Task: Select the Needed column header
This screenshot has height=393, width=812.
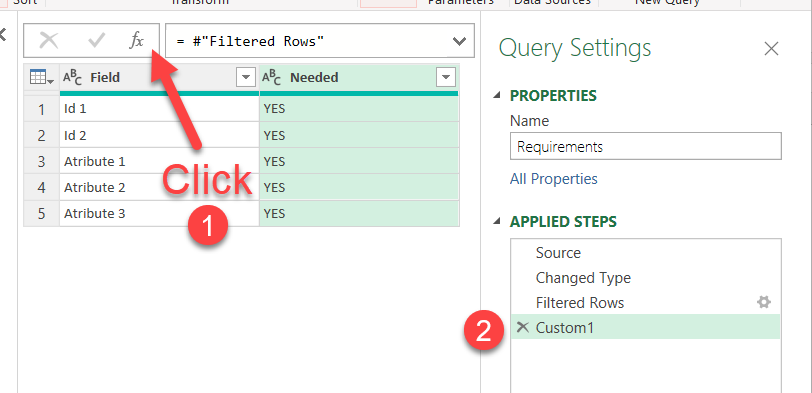Action: pos(359,78)
